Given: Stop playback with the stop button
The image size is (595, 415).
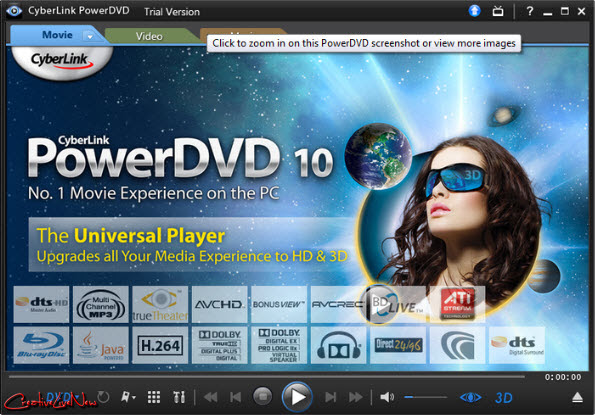Looking at the screenshot, I should (x=263, y=396).
